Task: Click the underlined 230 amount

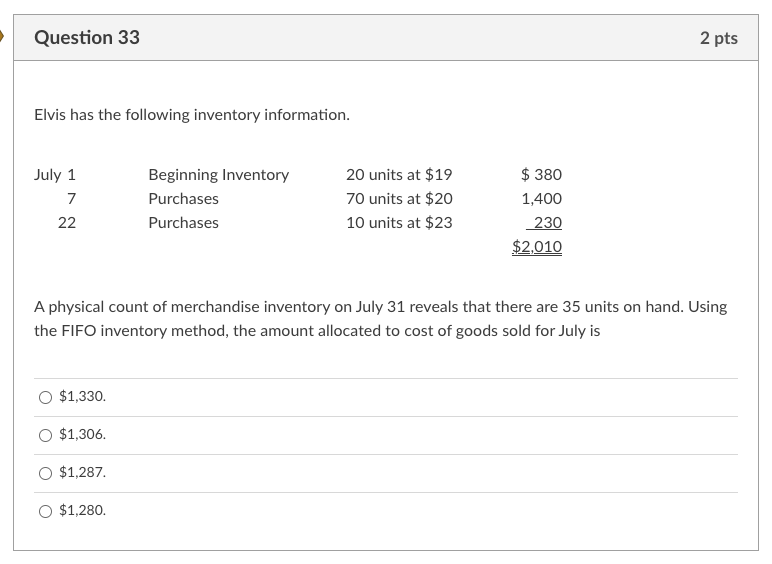Action: tap(545, 223)
